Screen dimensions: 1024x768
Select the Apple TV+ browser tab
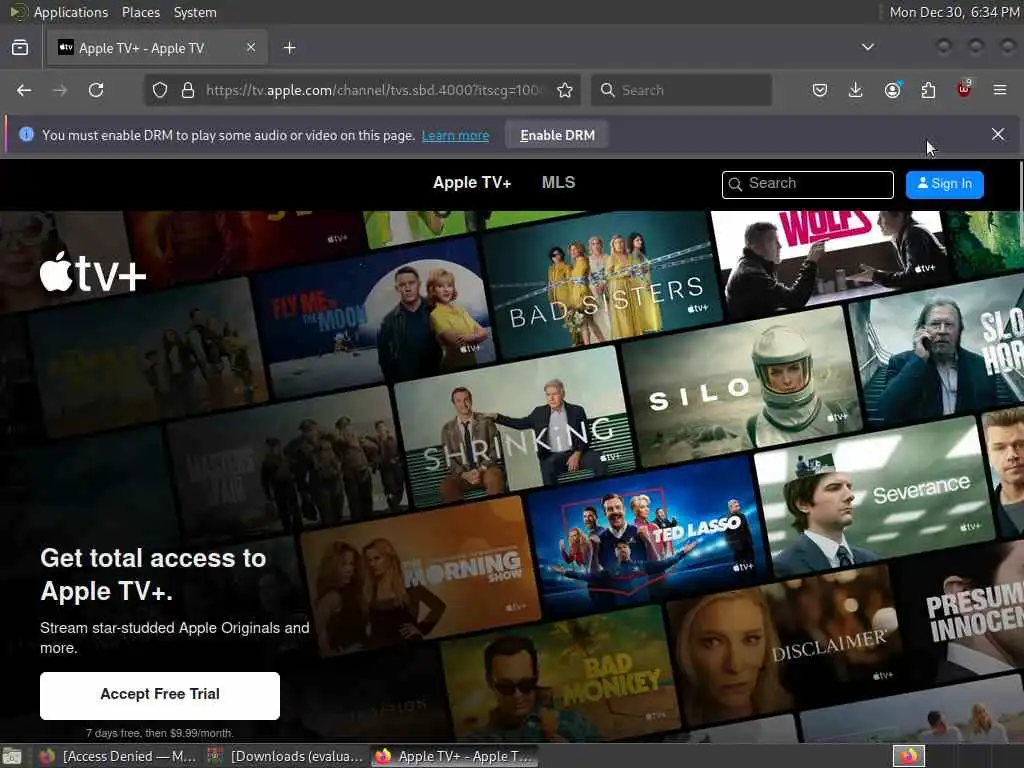157,48
